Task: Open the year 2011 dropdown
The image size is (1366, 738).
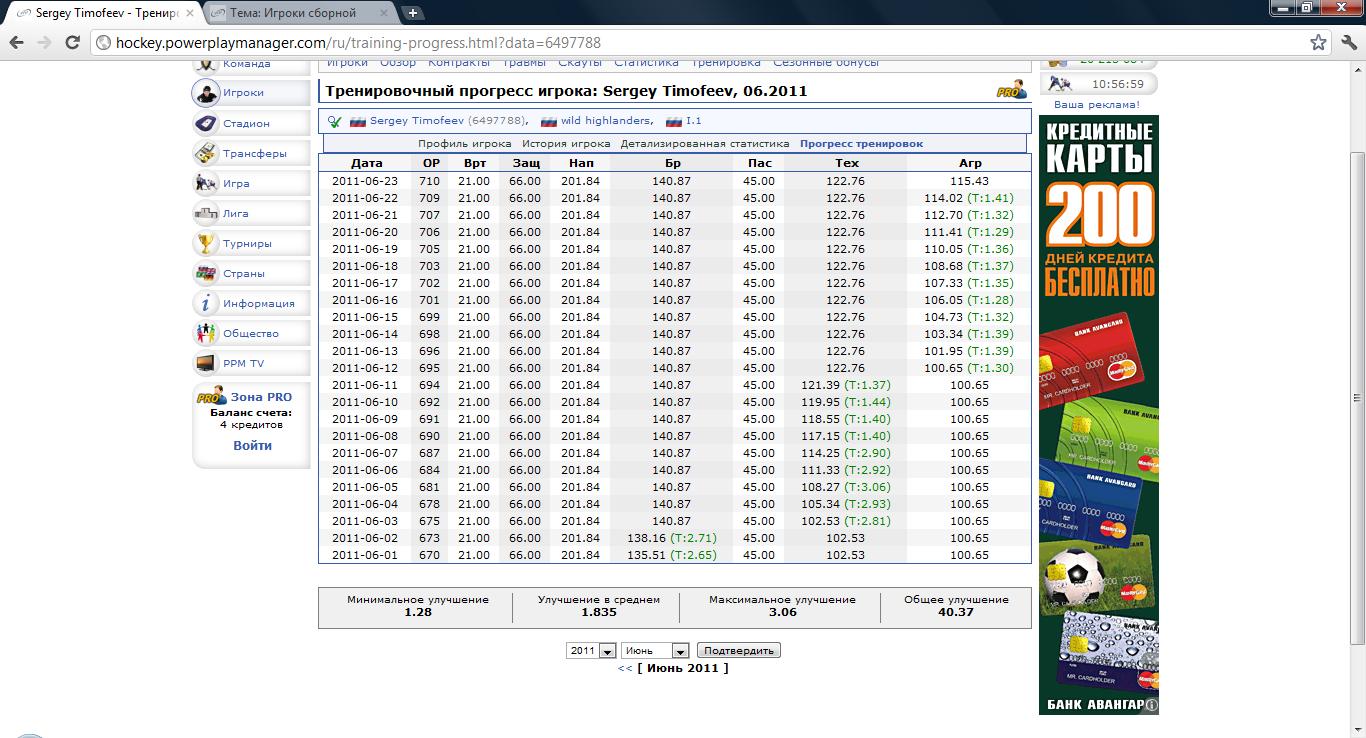Action: click(x=591, y=650)
